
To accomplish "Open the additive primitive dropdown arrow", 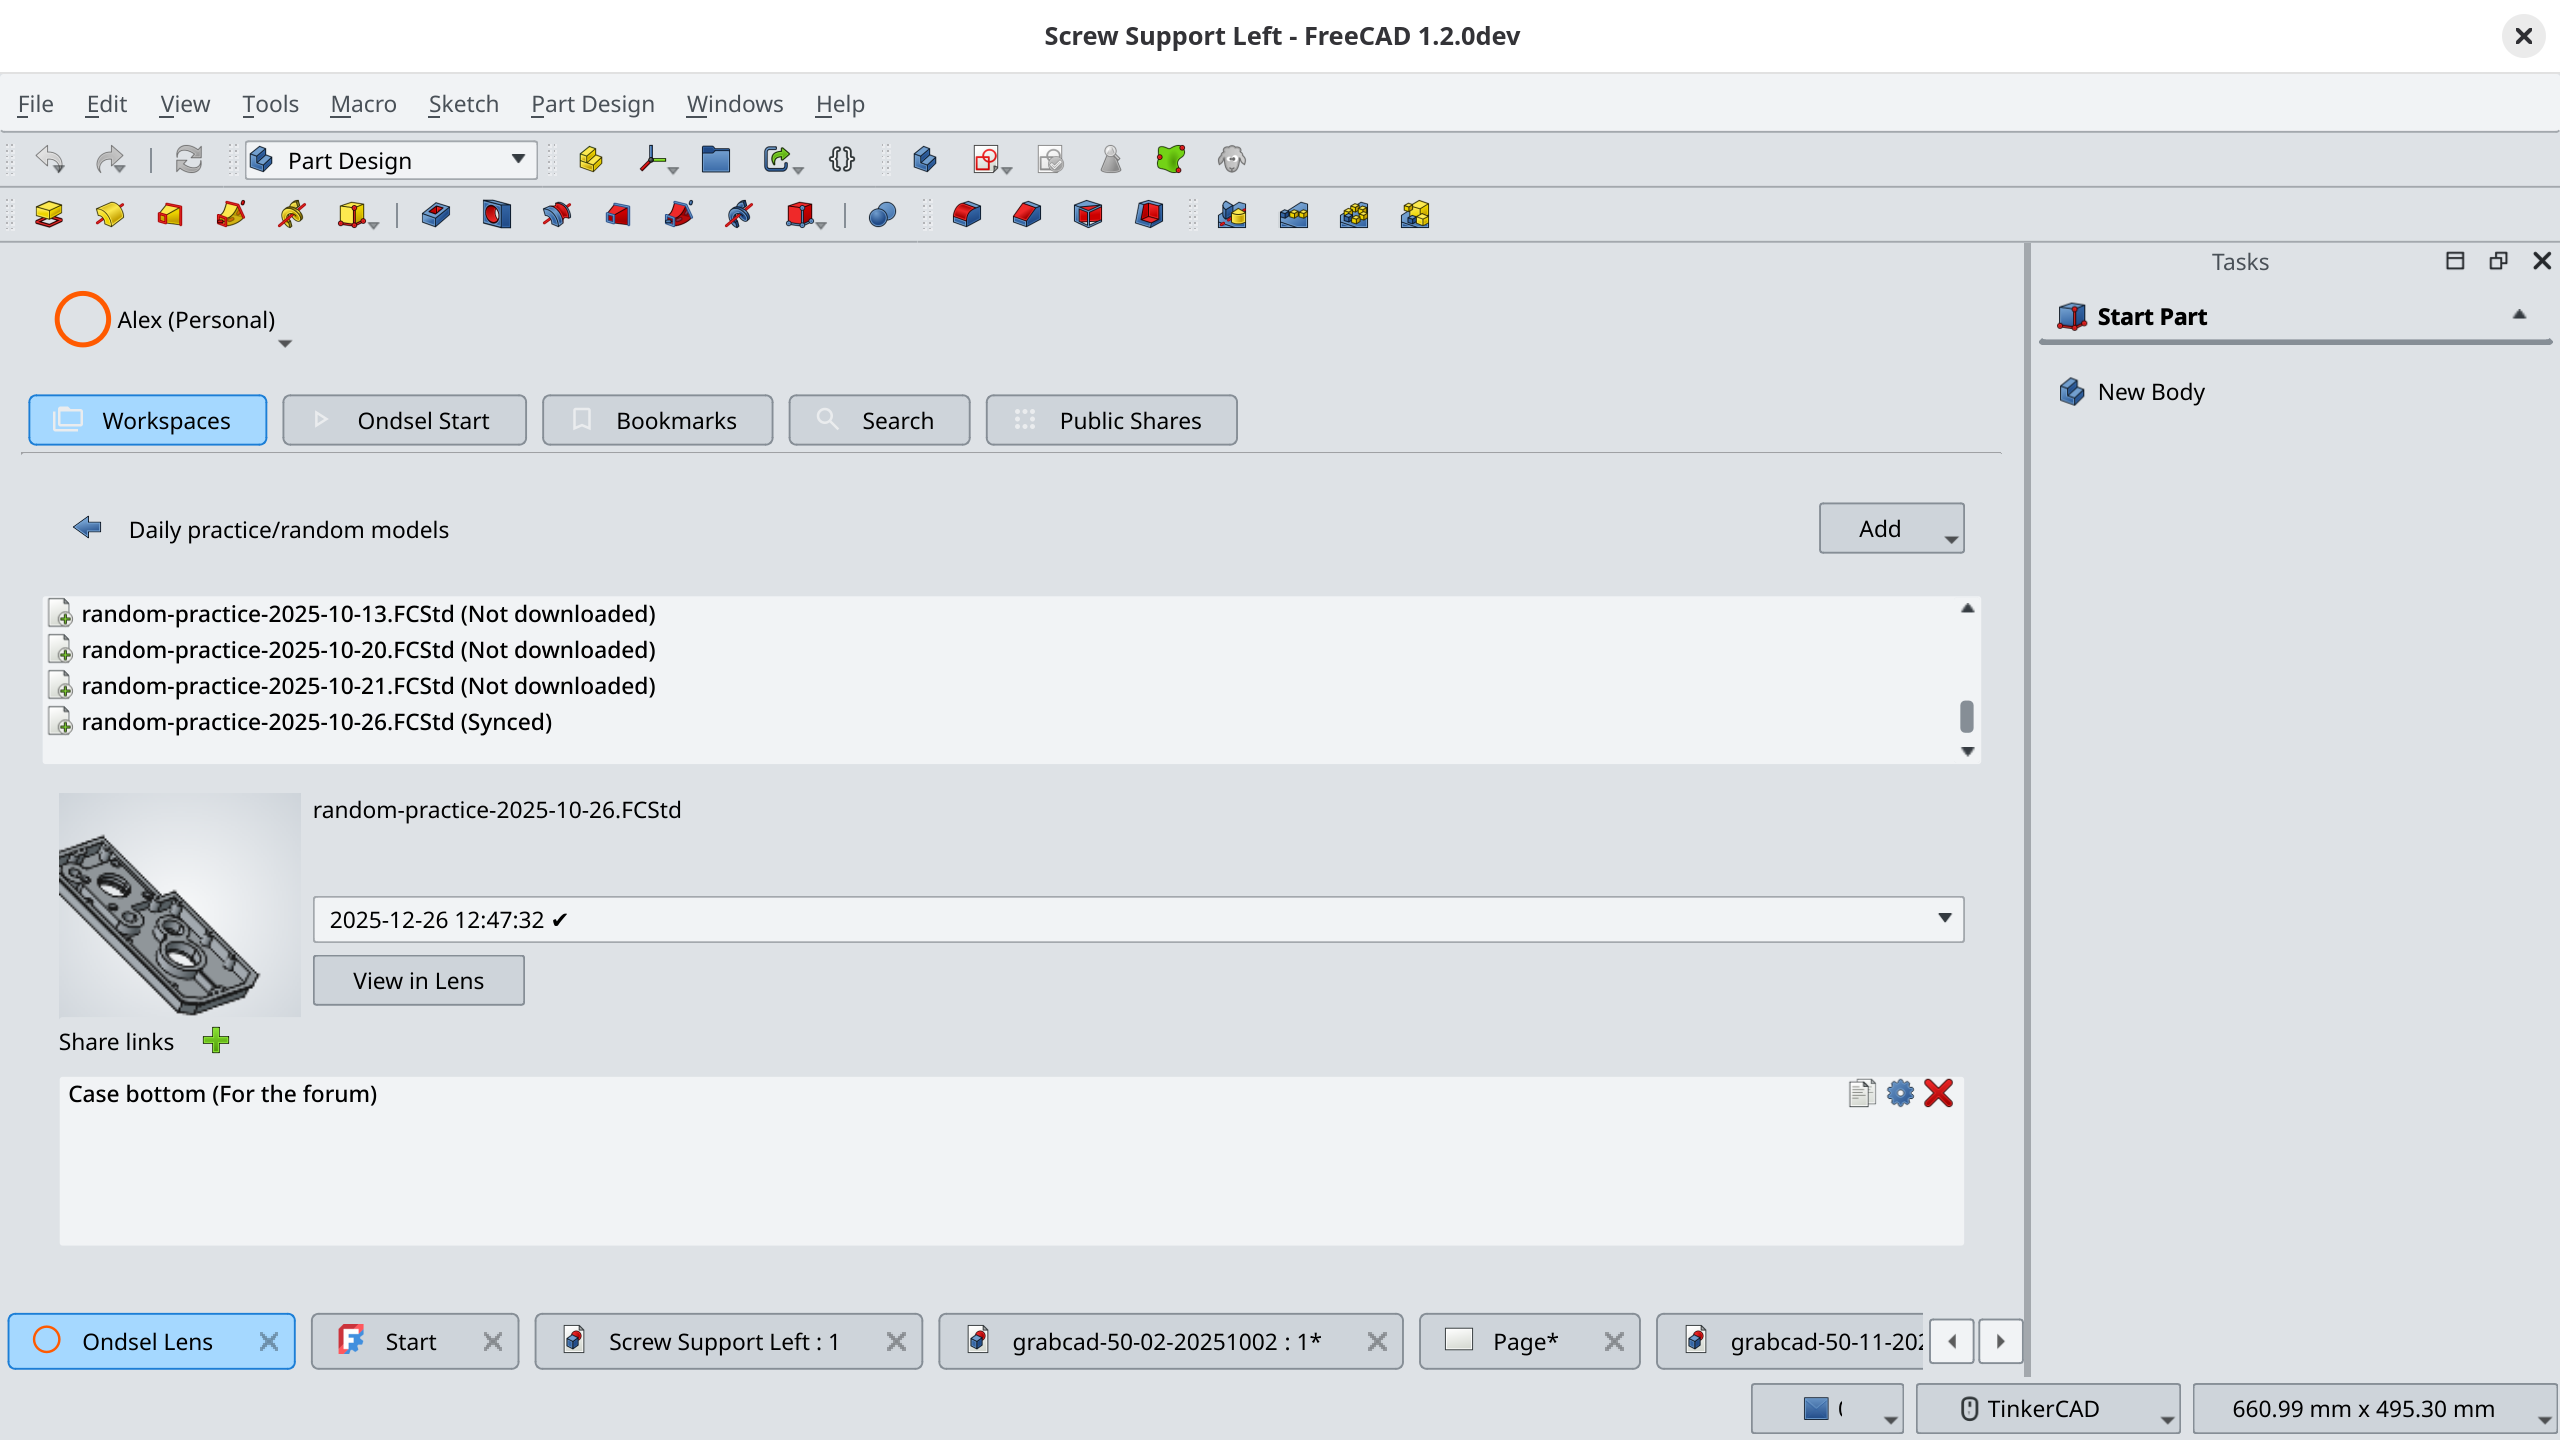I will point(375,226).
